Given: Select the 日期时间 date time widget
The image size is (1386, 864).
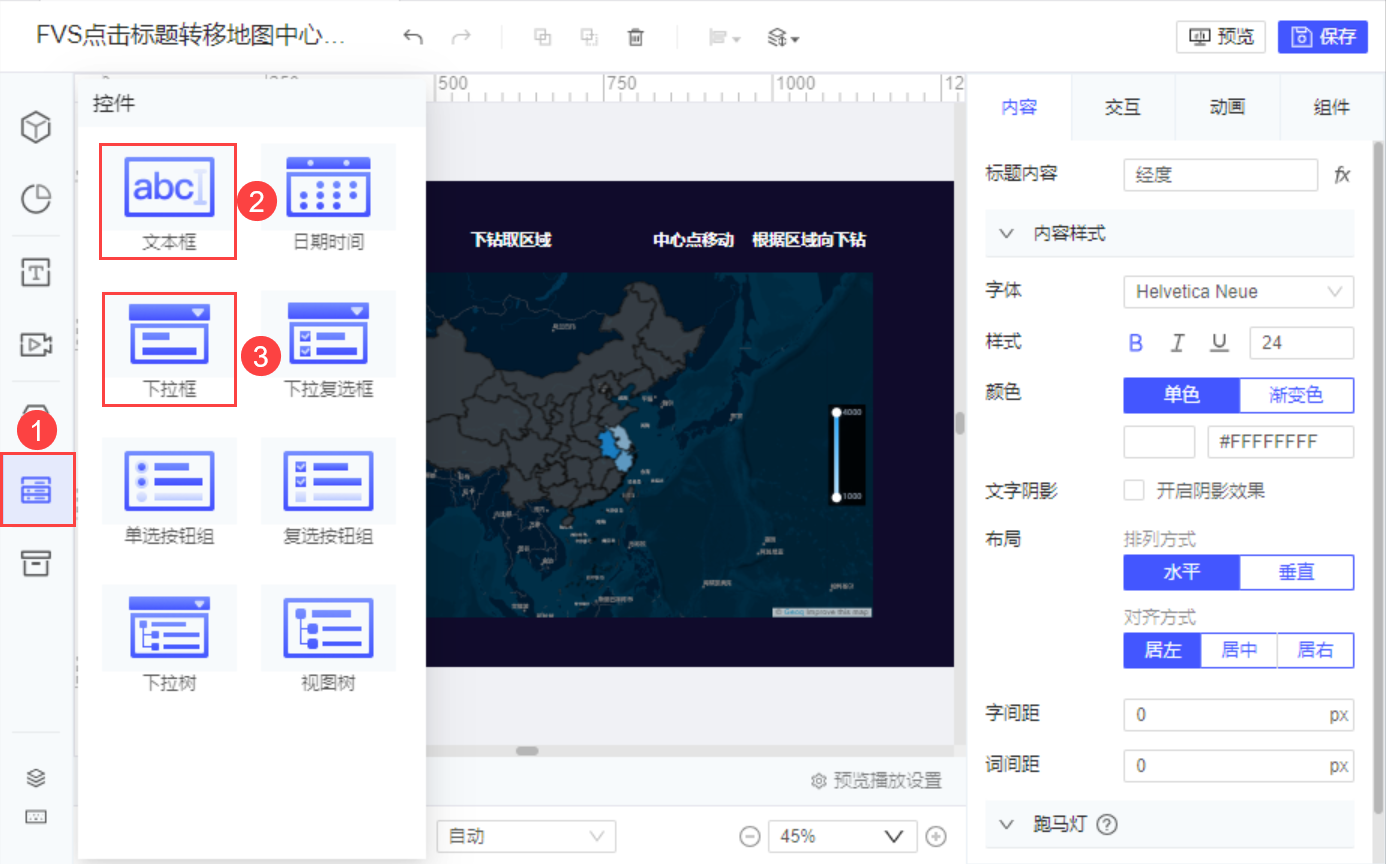Looking at the screenshot, I should (329, 201).
